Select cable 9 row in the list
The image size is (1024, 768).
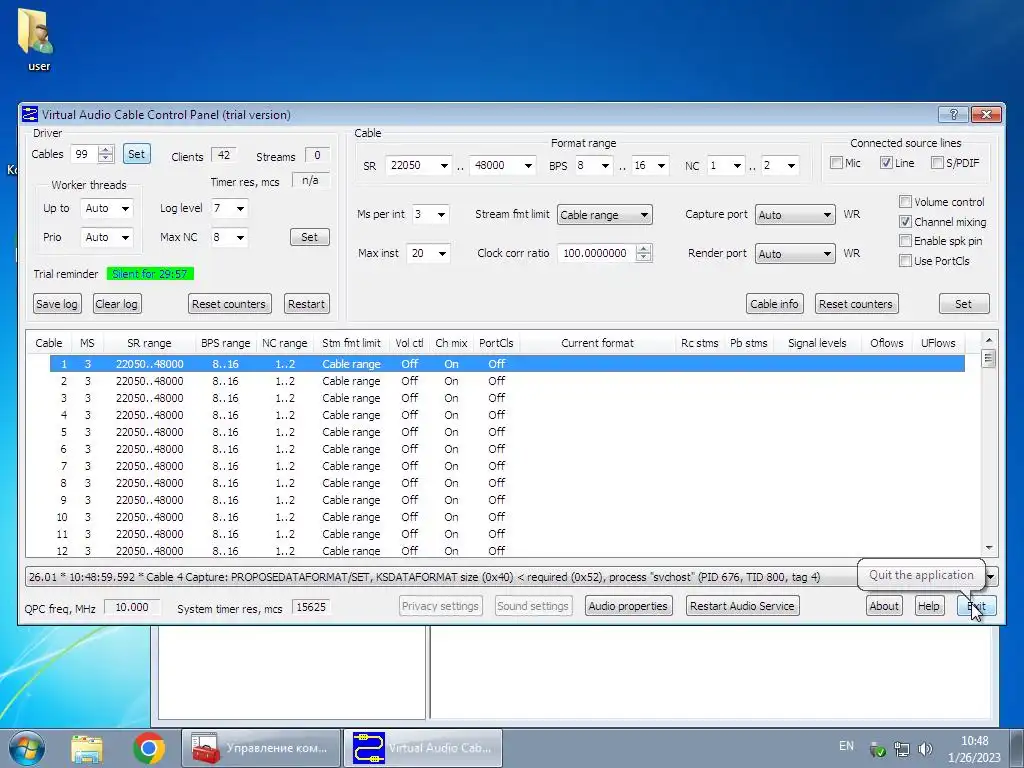[507, 500]
